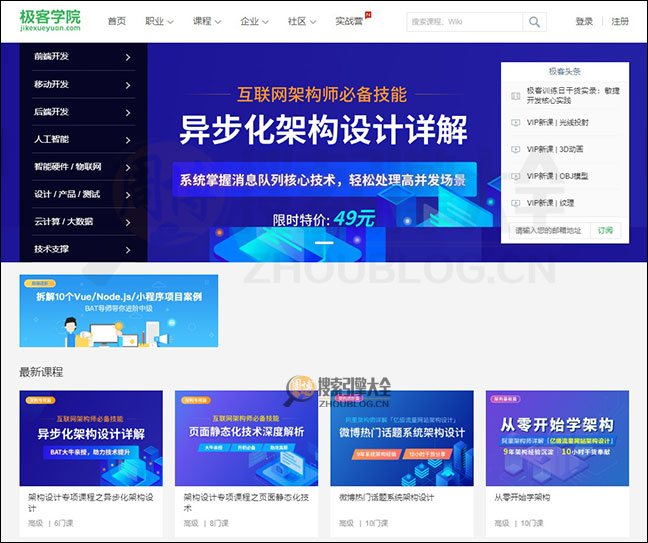
Task: Click the 搜索课程 search input field
Action: click(465, 22)
